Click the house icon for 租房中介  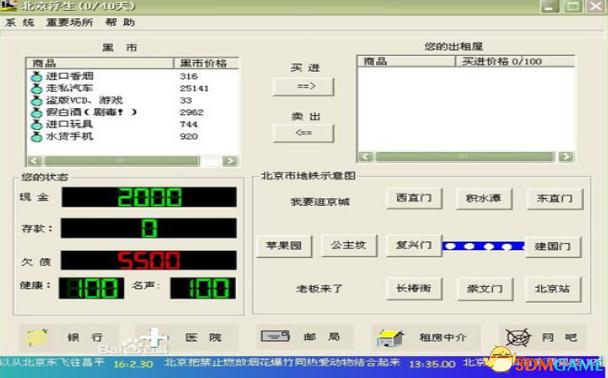[x=390, y=338]
